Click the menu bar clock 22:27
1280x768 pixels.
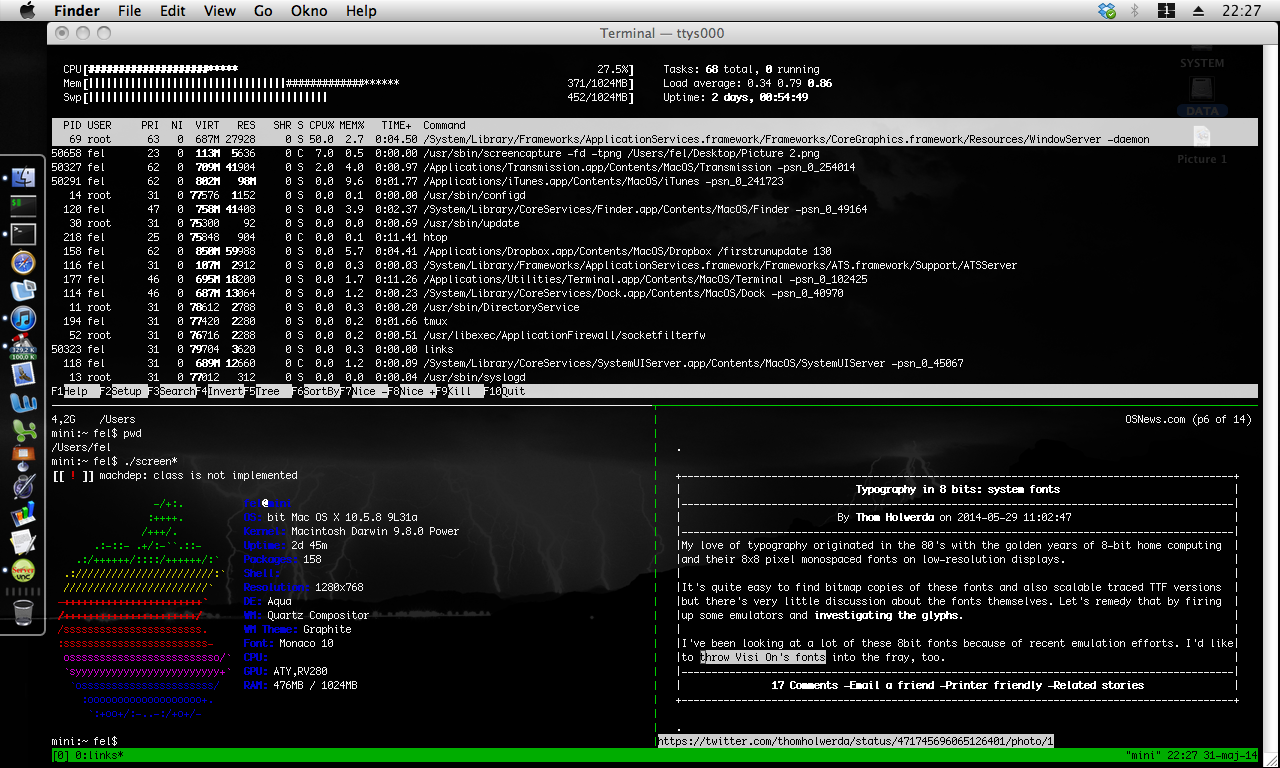[1240, 11]
